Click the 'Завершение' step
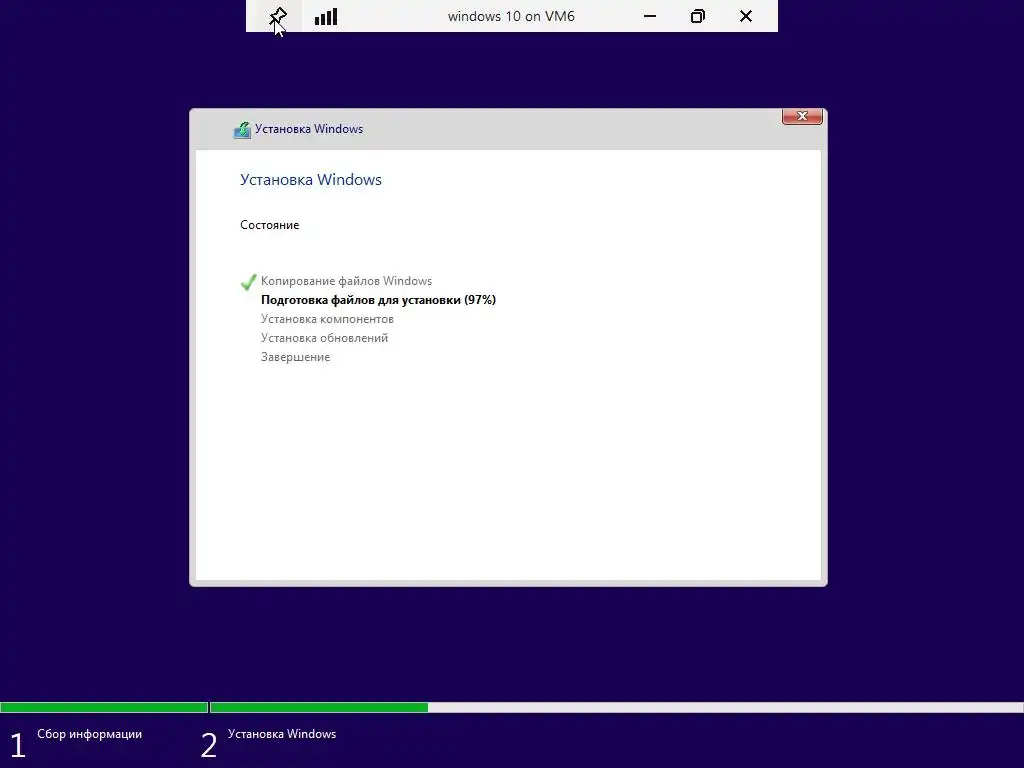Screen dimensions: 1024x768 pyautogui.click(x=295, y=357)
